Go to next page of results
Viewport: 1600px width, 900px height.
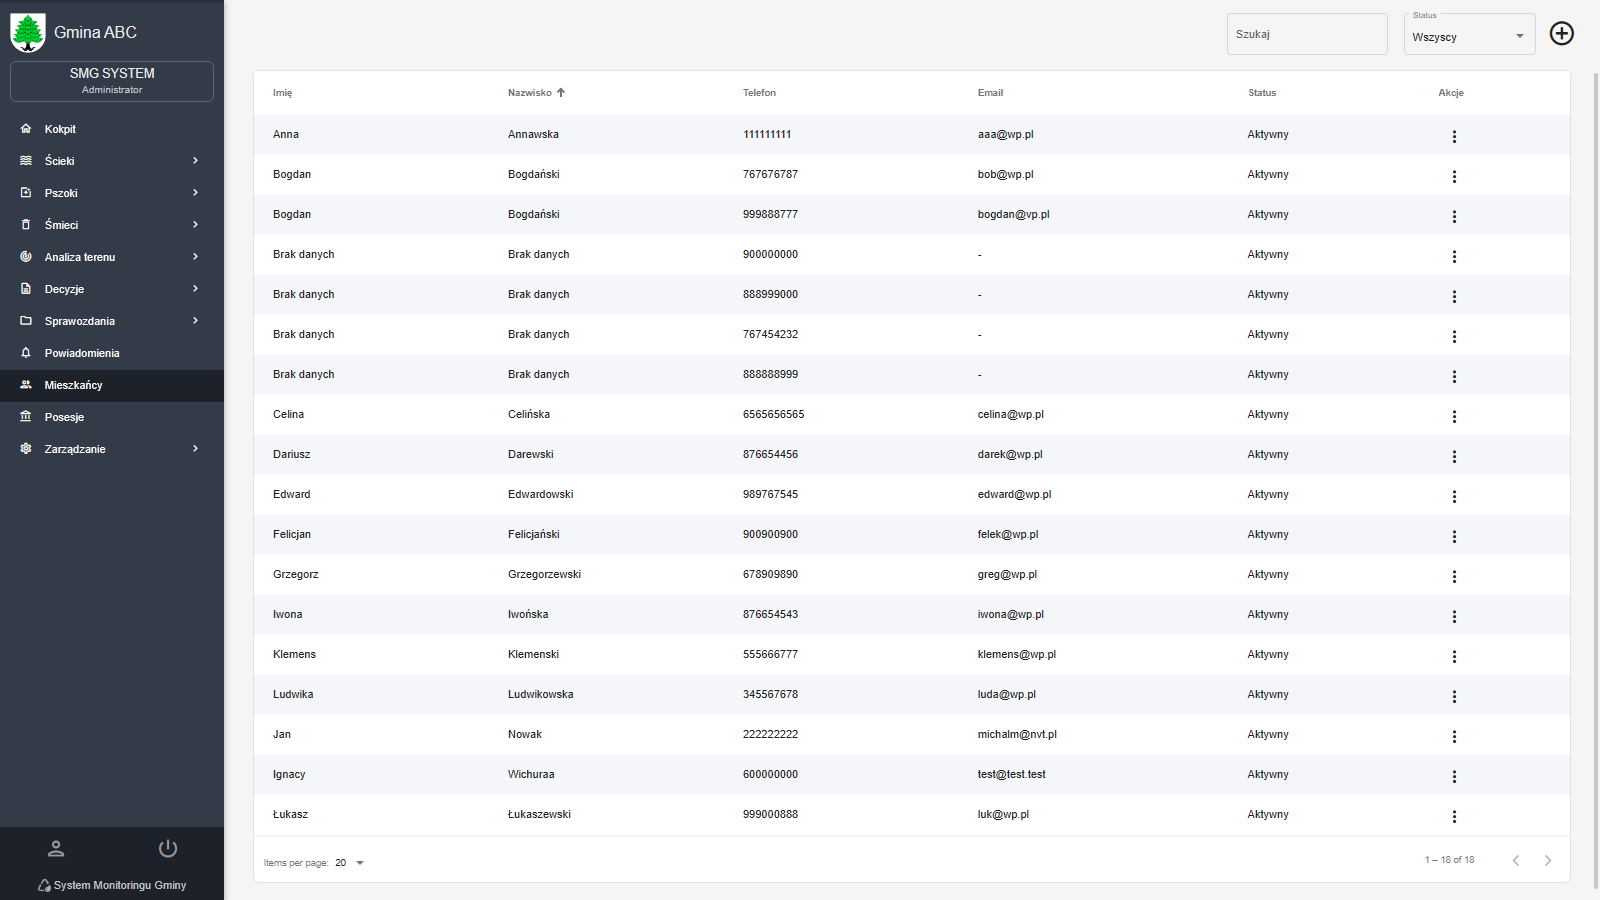pos(1547,861)
